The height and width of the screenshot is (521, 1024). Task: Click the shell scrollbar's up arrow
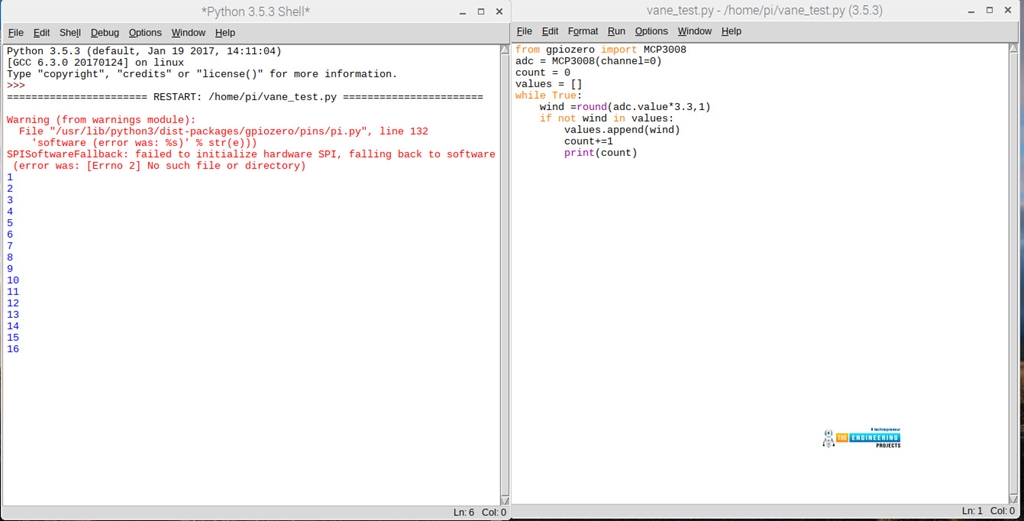tap(504, 50)
